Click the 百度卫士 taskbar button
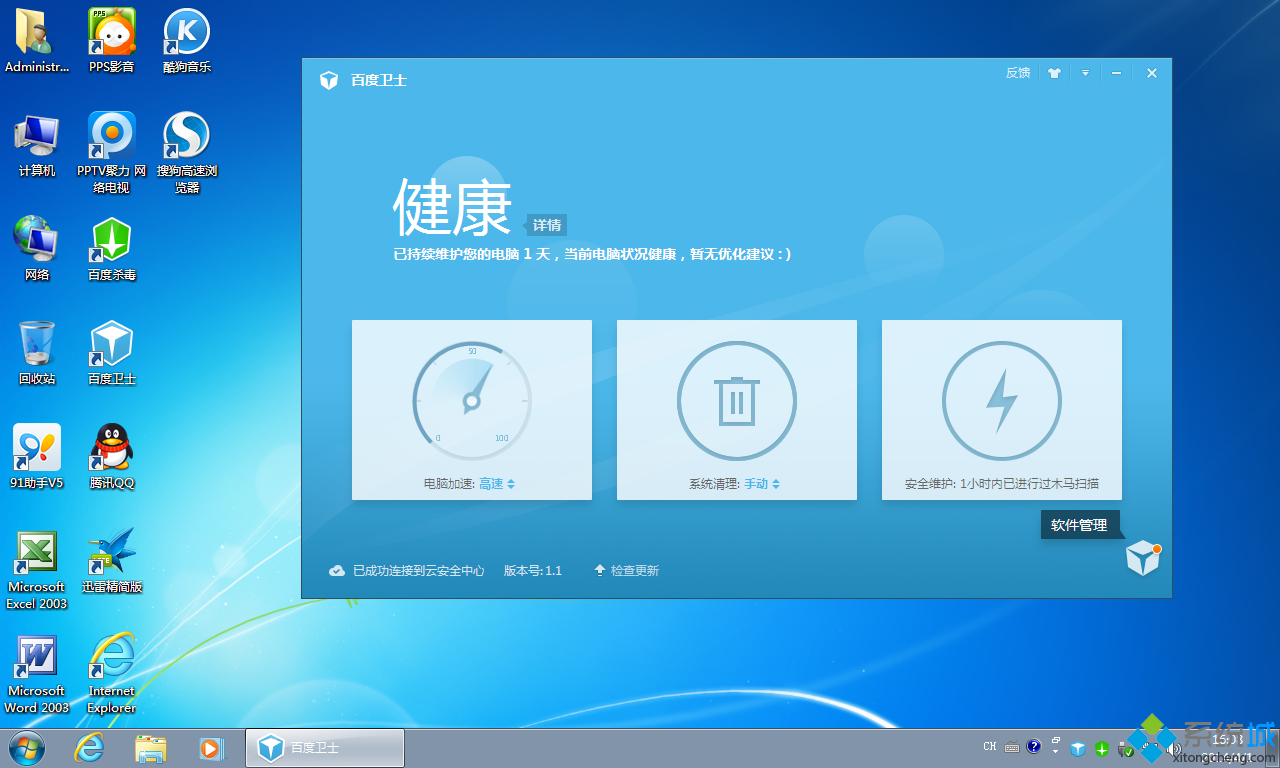1280x768 pixels. (x=325, y=748)
